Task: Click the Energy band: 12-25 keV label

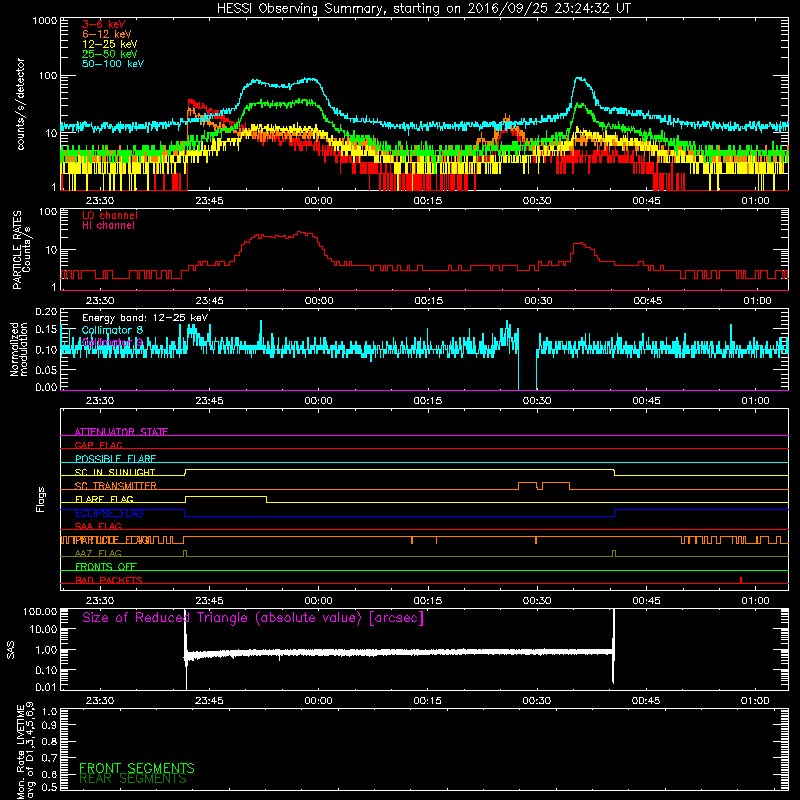Action: [x=145, y=318]
